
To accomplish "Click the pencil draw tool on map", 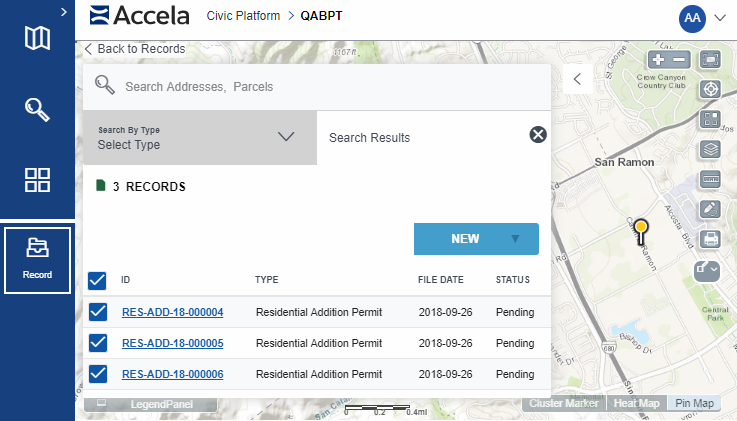I will tap(711, 209).
